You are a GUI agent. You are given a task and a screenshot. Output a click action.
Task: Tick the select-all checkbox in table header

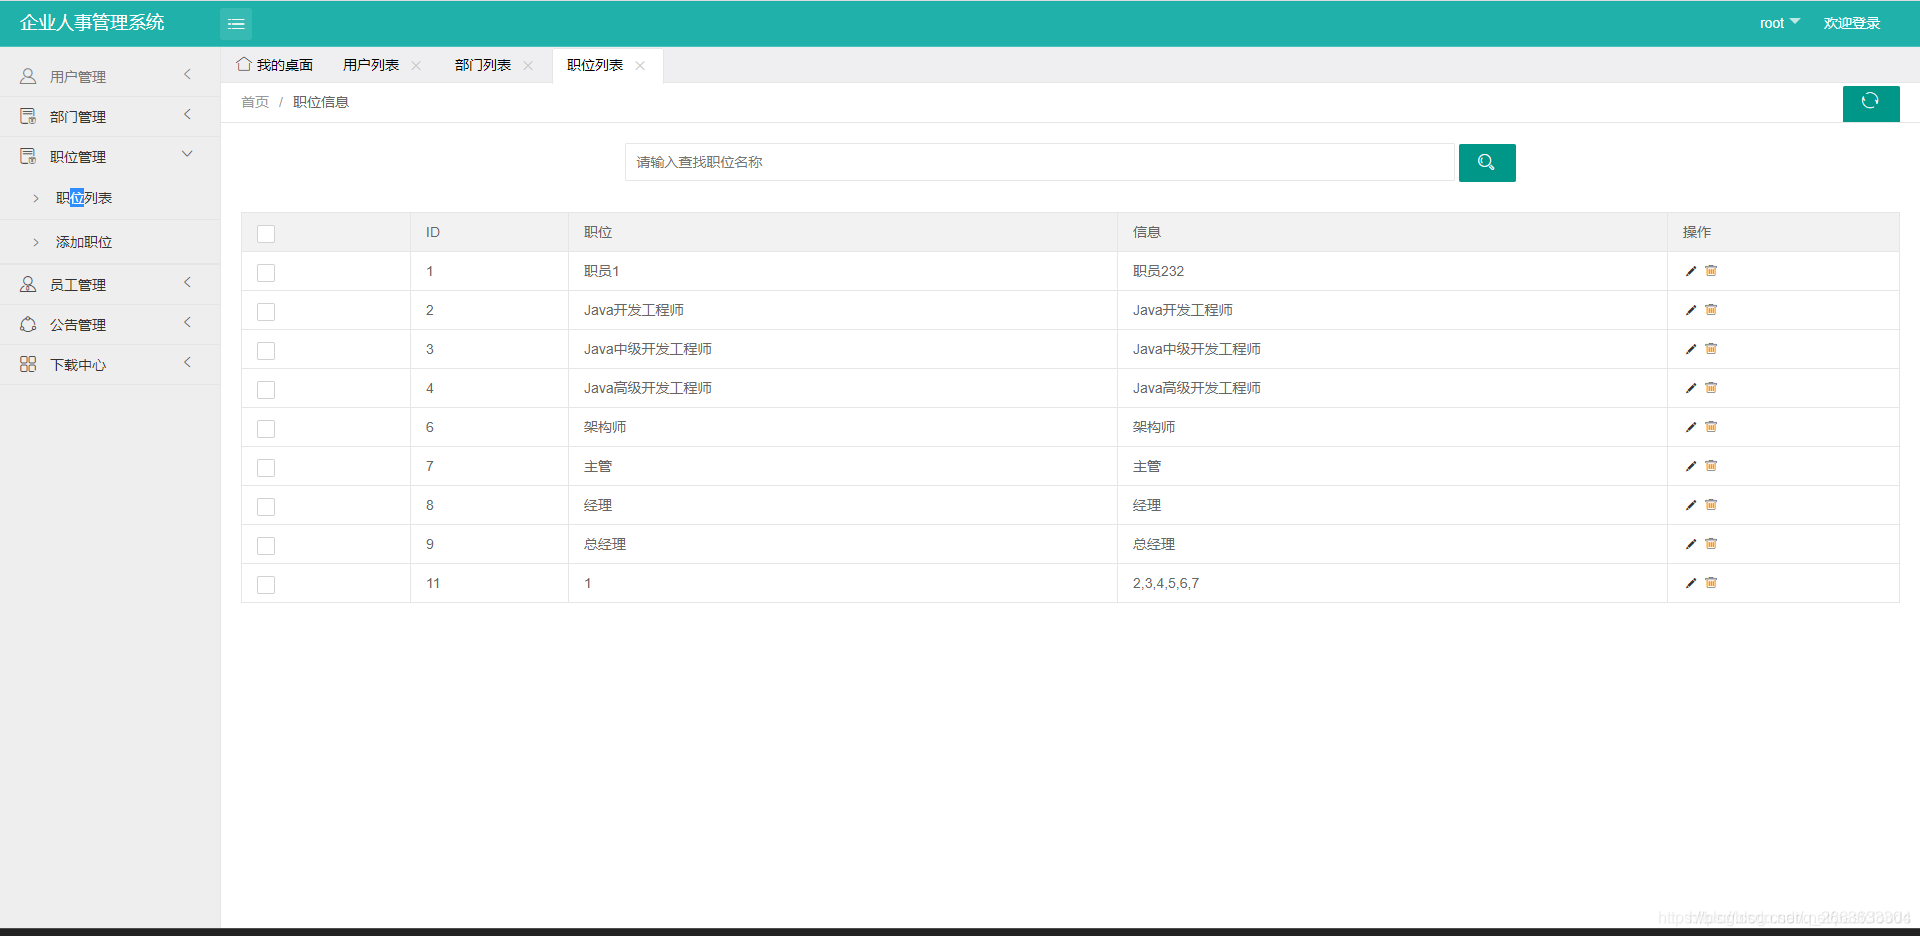(266, 234)
